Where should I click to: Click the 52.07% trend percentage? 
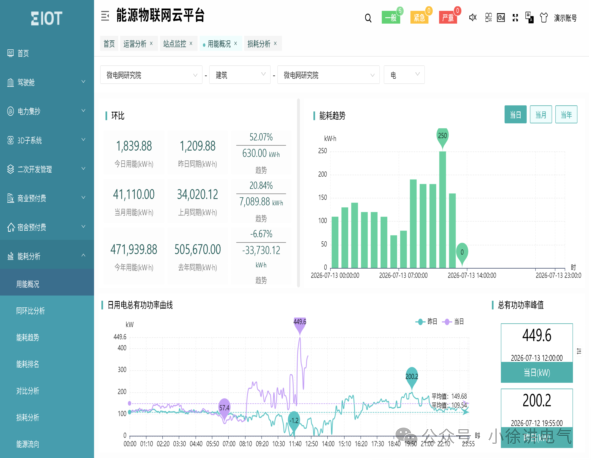261,137
